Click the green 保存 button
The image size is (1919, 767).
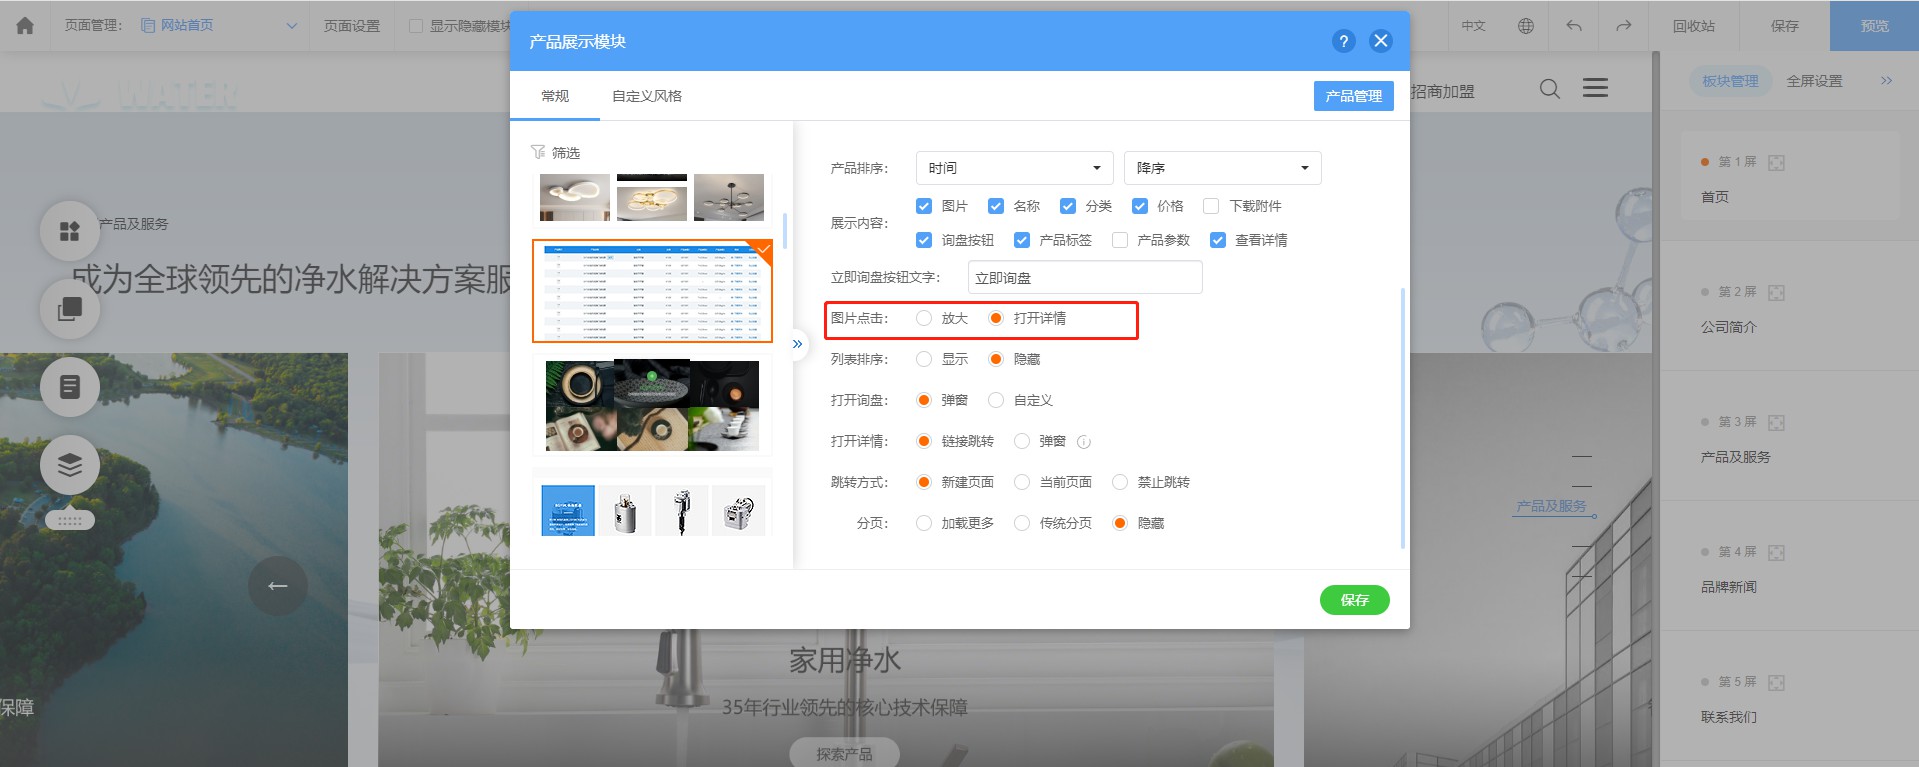pyautogui.click(x=1354, y=600)
